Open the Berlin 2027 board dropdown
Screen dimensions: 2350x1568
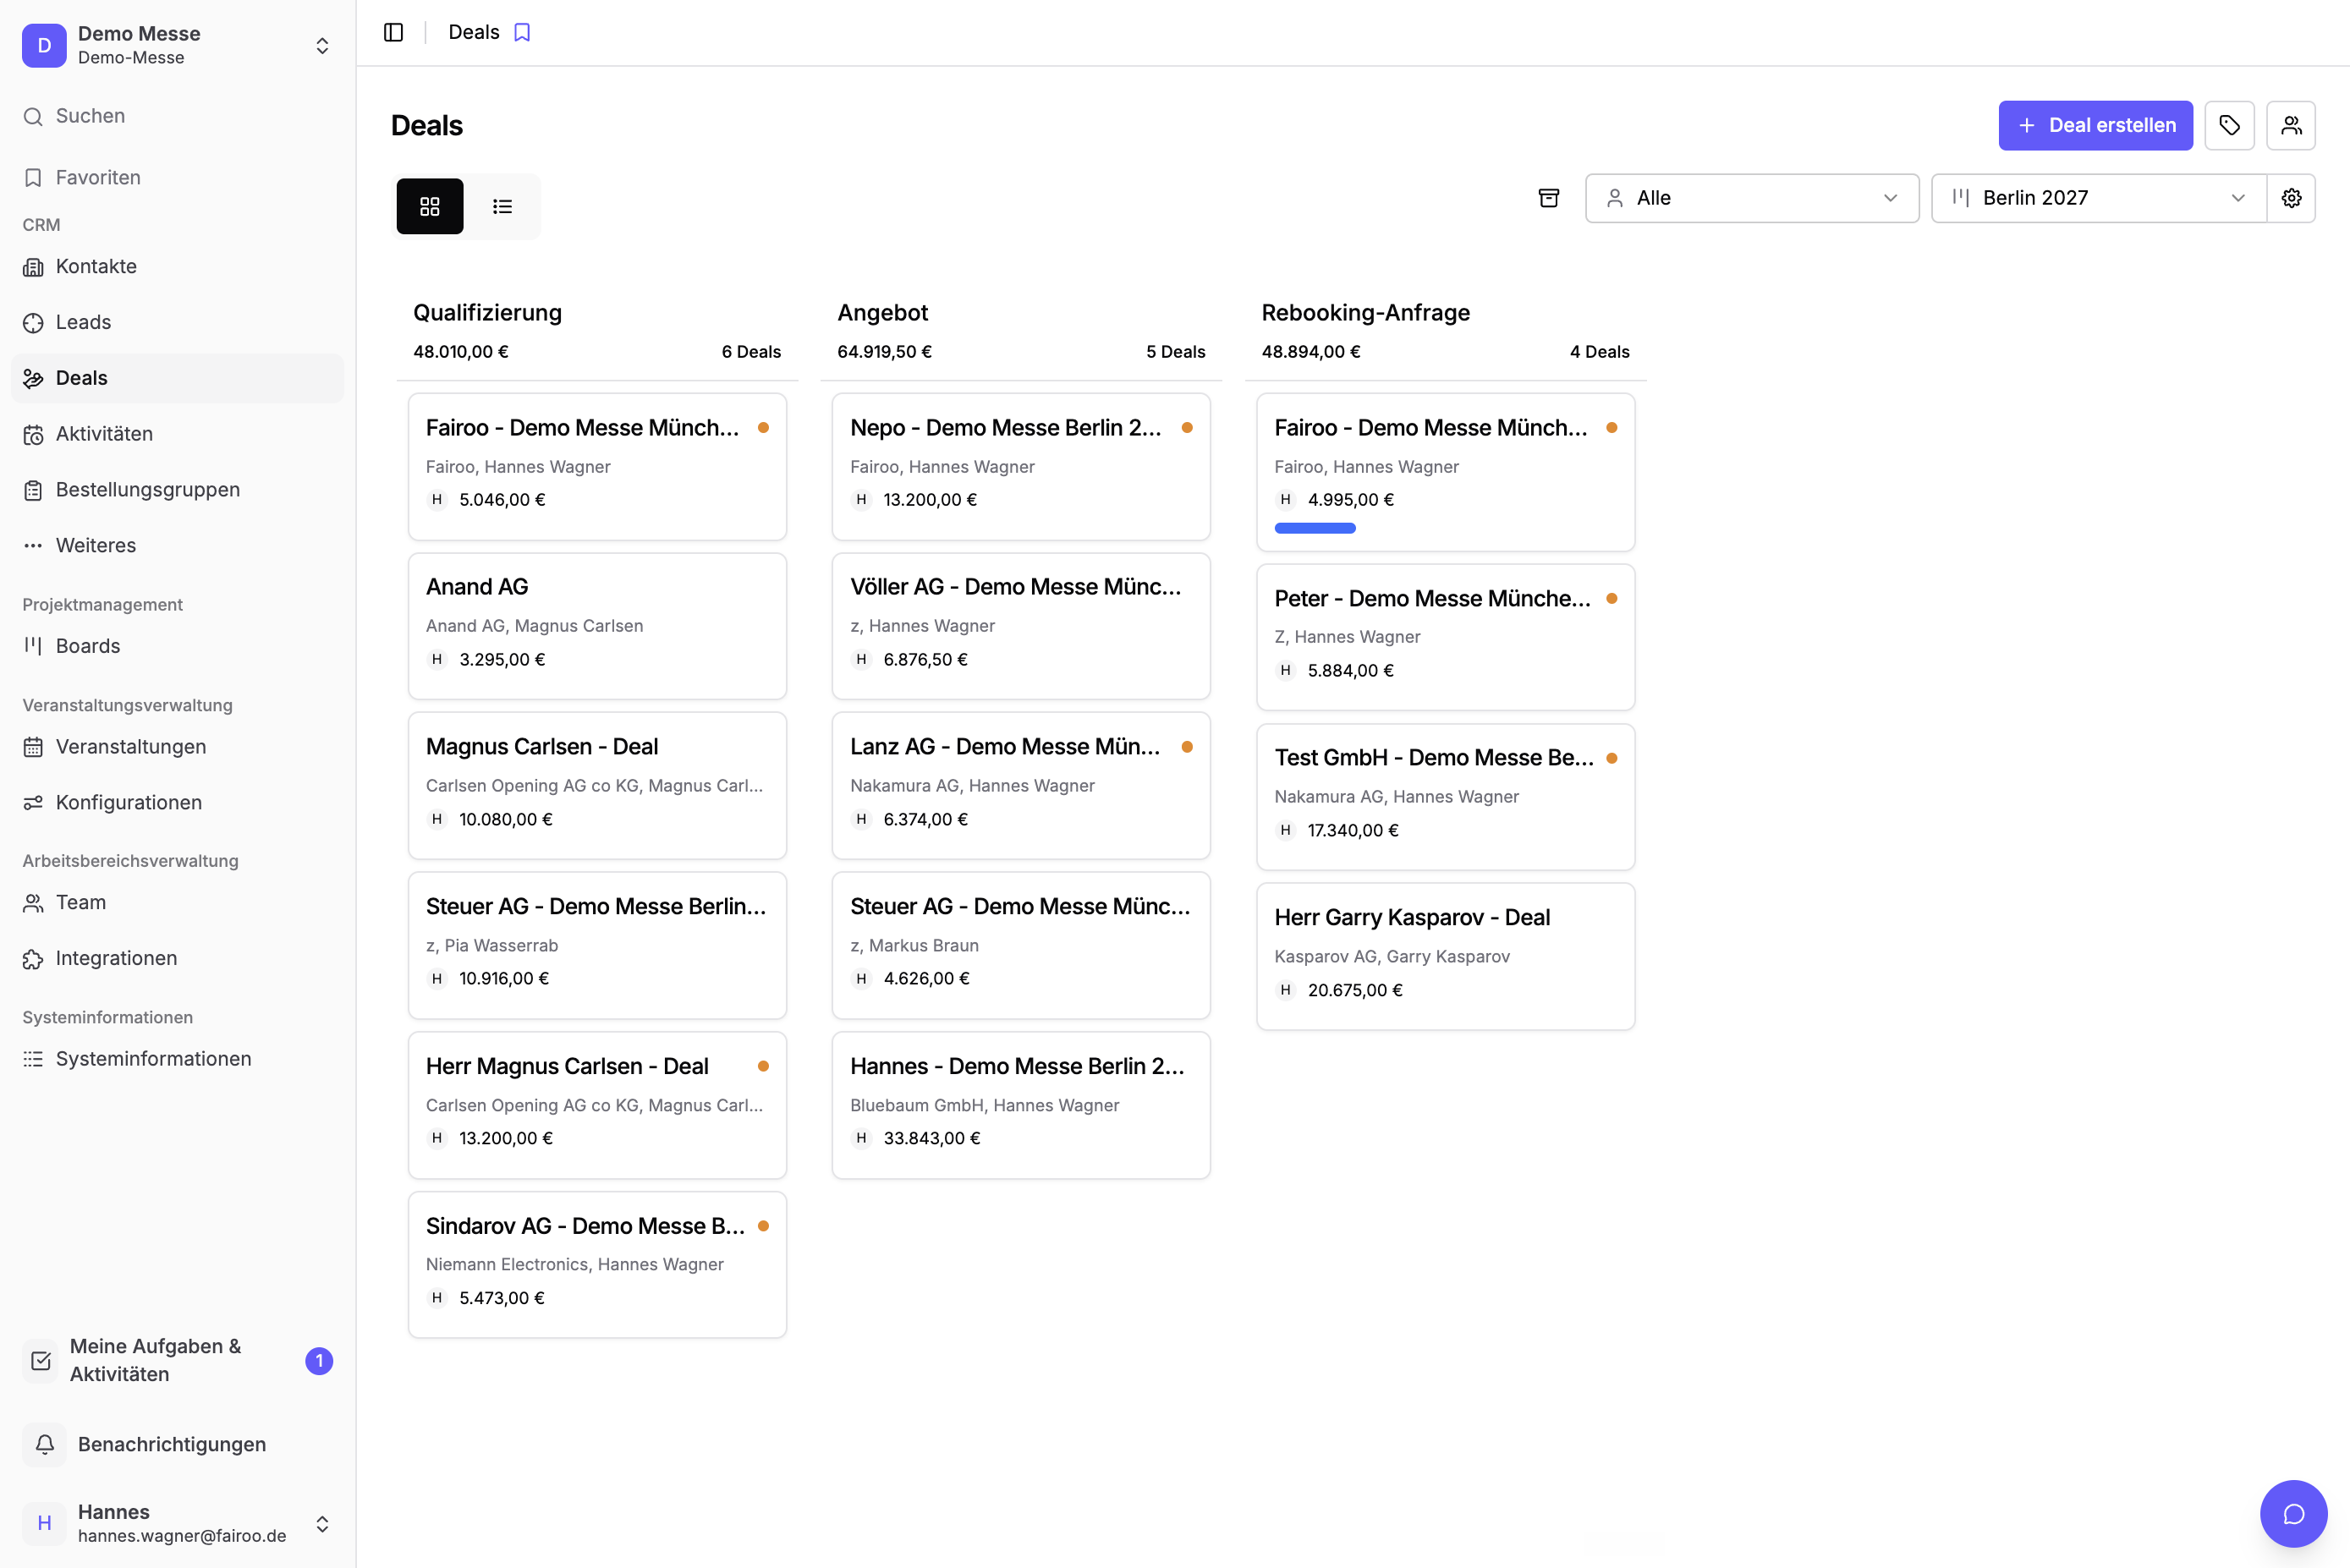[x=2099, y=198]
